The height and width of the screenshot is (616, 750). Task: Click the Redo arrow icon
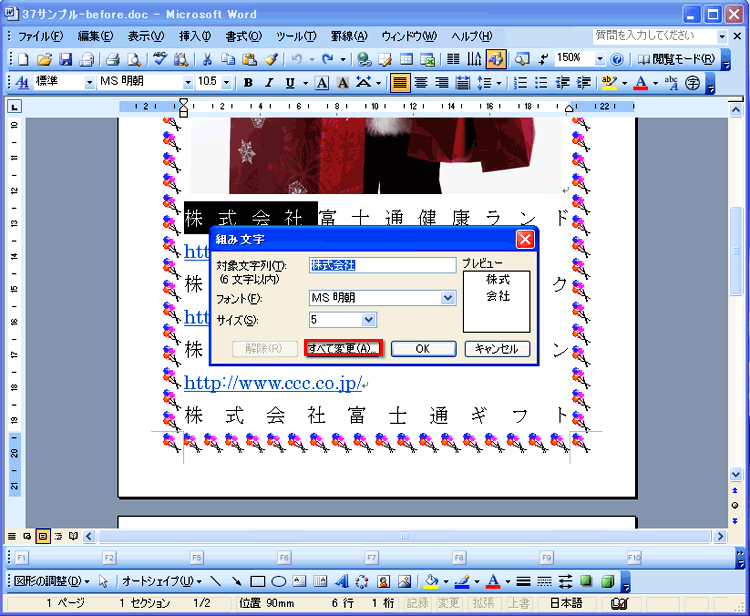[x=327, y=59]
